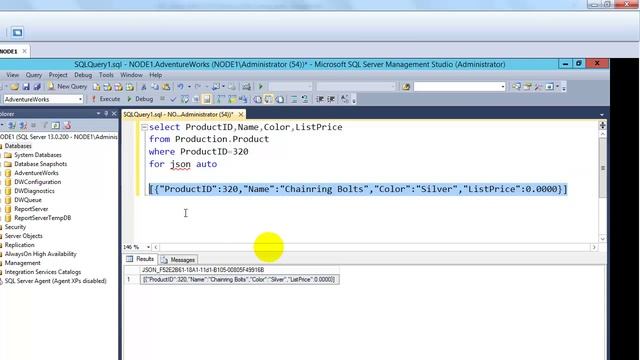Open the Debug menu

(x=83, y=75)
